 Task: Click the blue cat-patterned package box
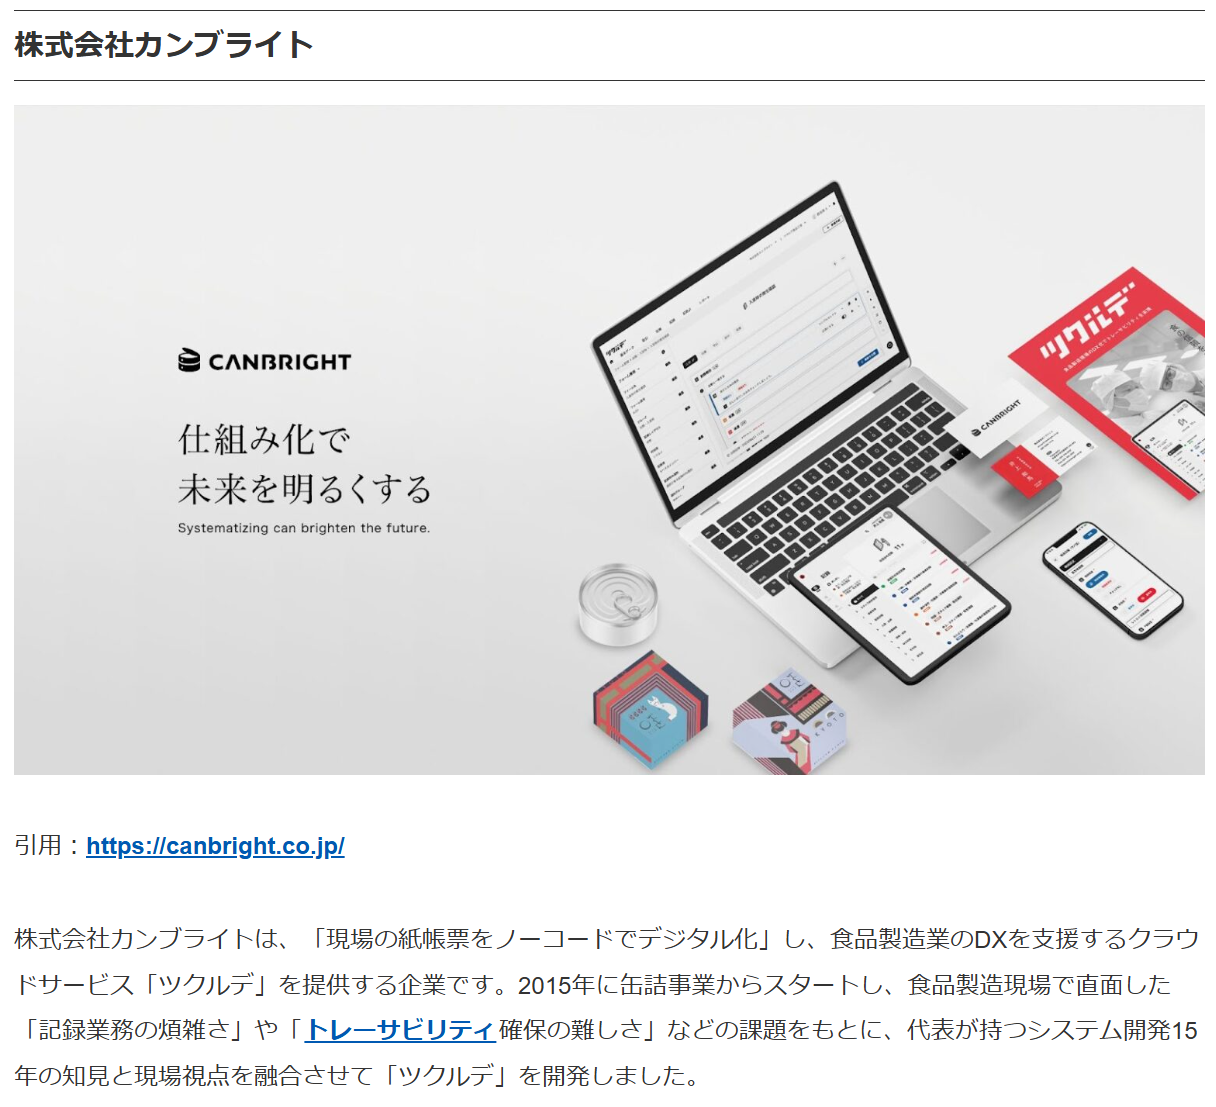pyautogui.click(x=650, y=710)
